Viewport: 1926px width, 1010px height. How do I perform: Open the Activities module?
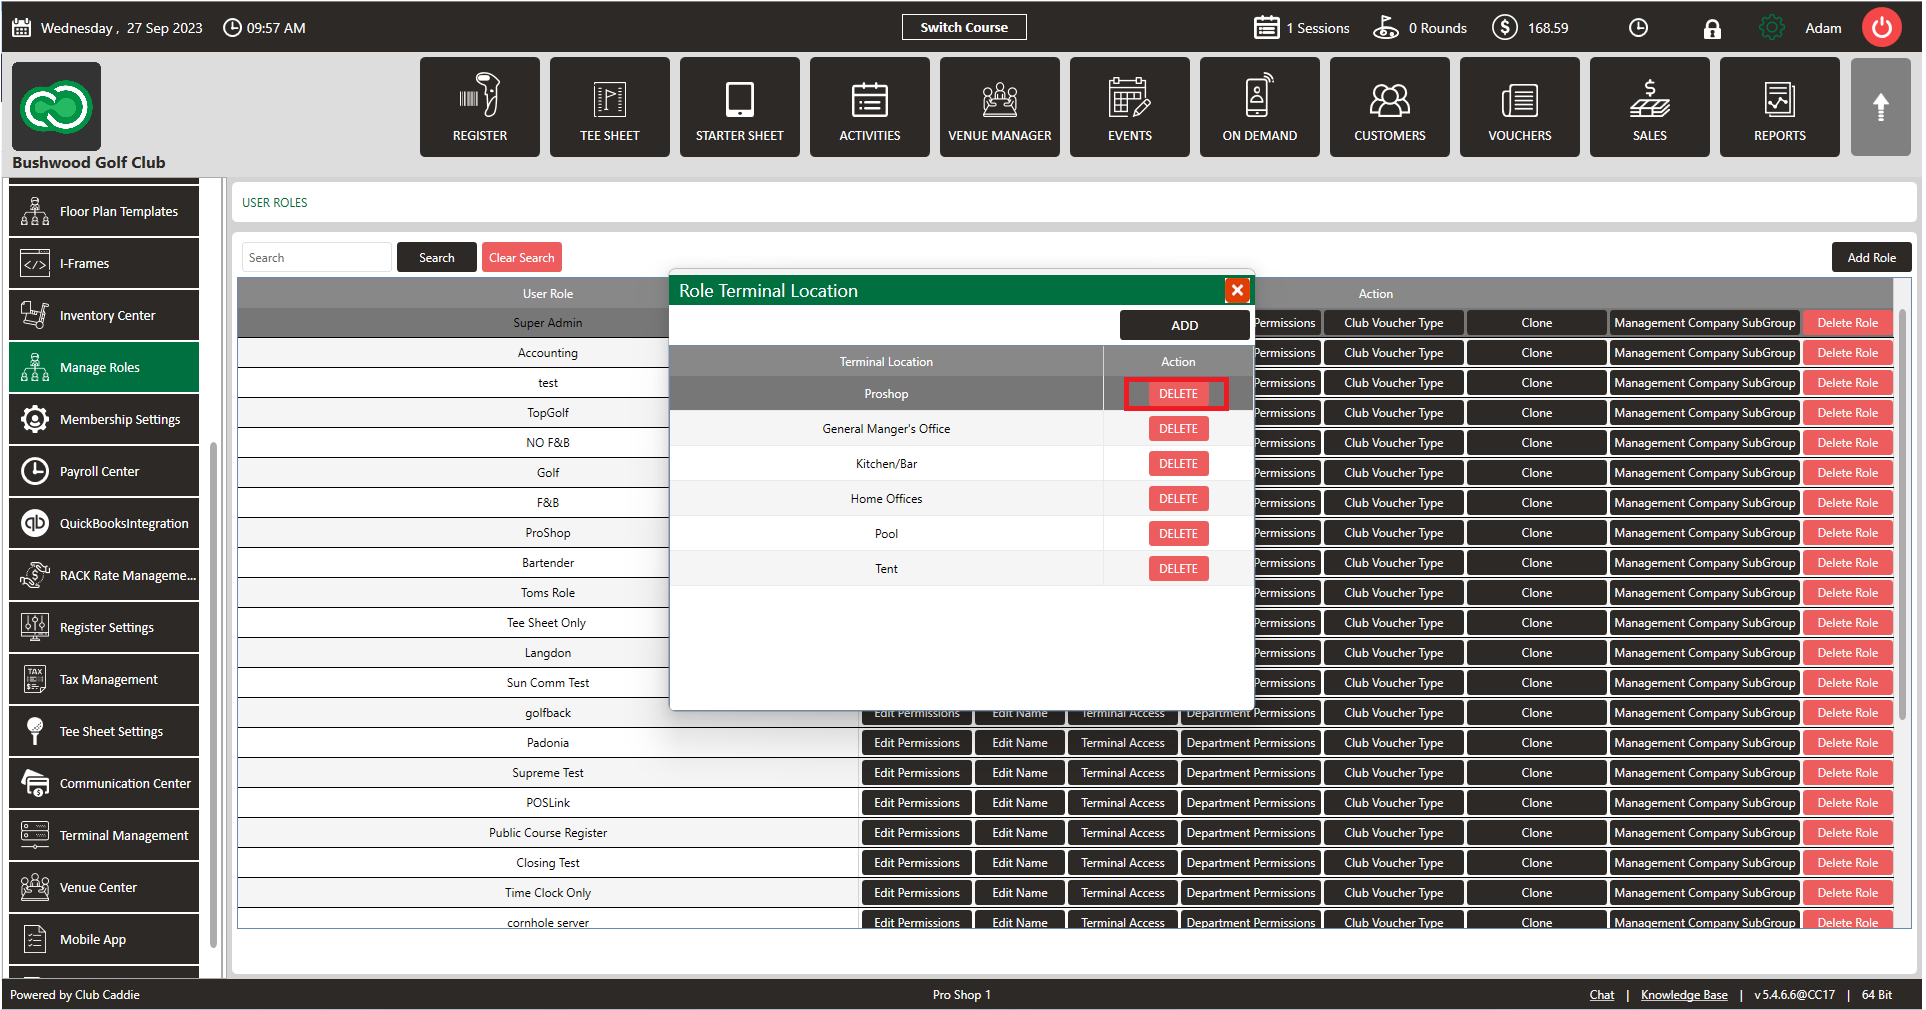point(869,107)
